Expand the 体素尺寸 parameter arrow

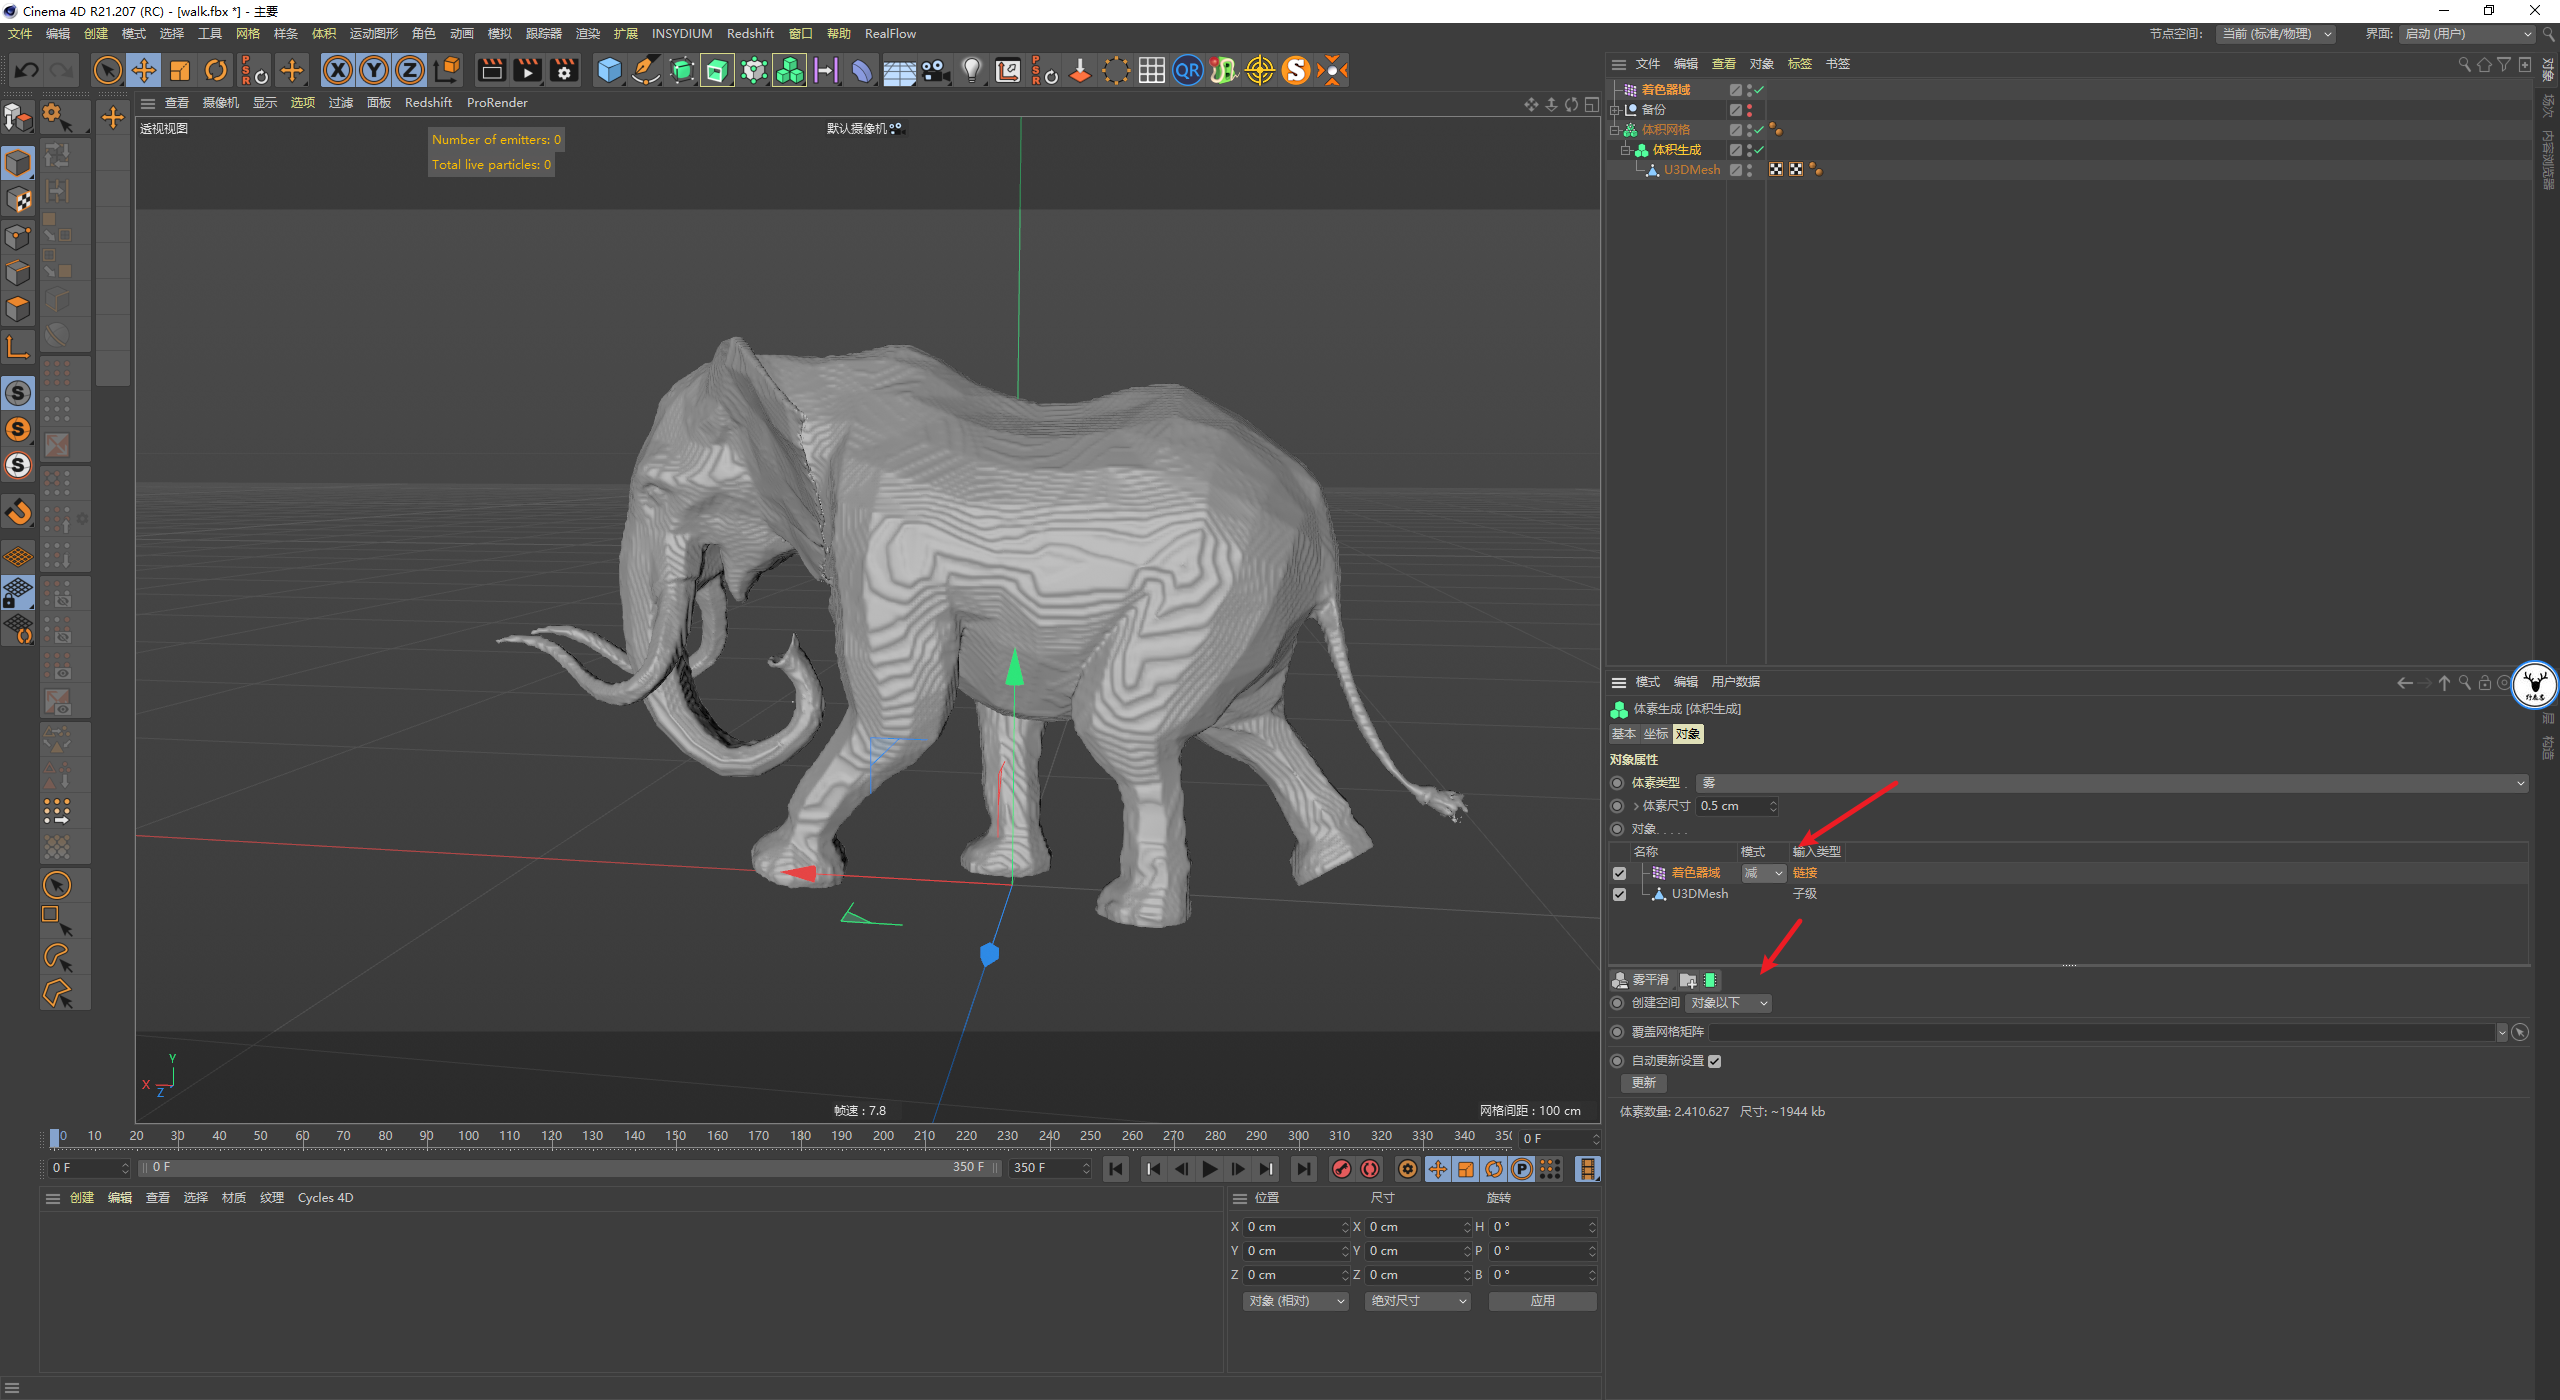pos(1636,806)
